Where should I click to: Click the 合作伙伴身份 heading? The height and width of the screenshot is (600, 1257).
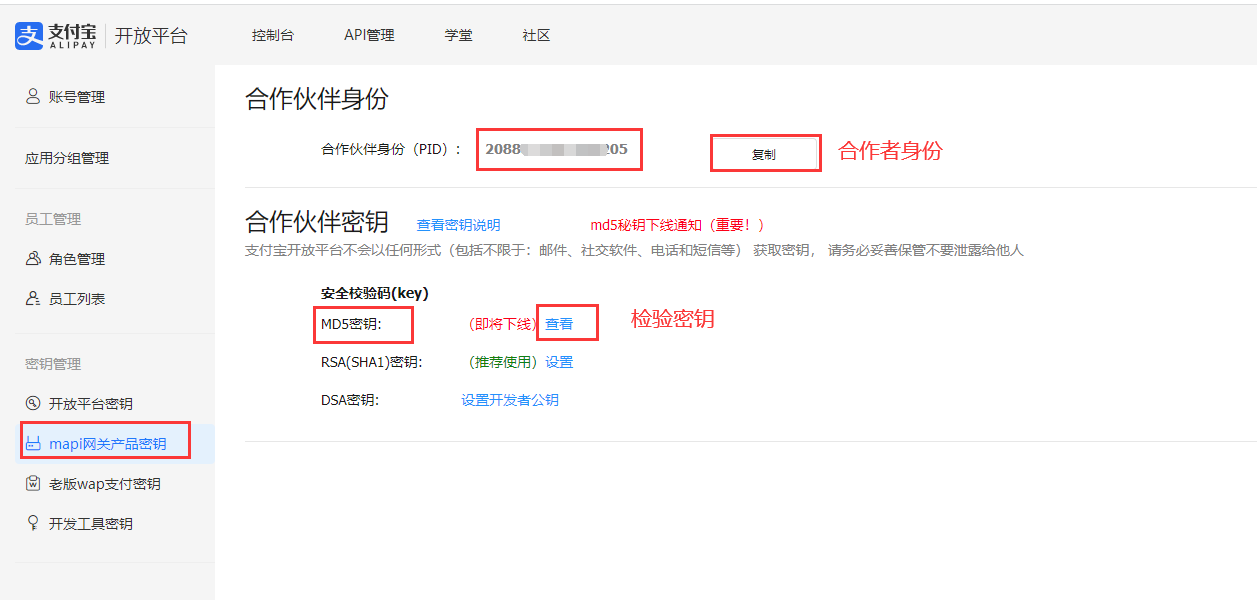click(317, 98)
